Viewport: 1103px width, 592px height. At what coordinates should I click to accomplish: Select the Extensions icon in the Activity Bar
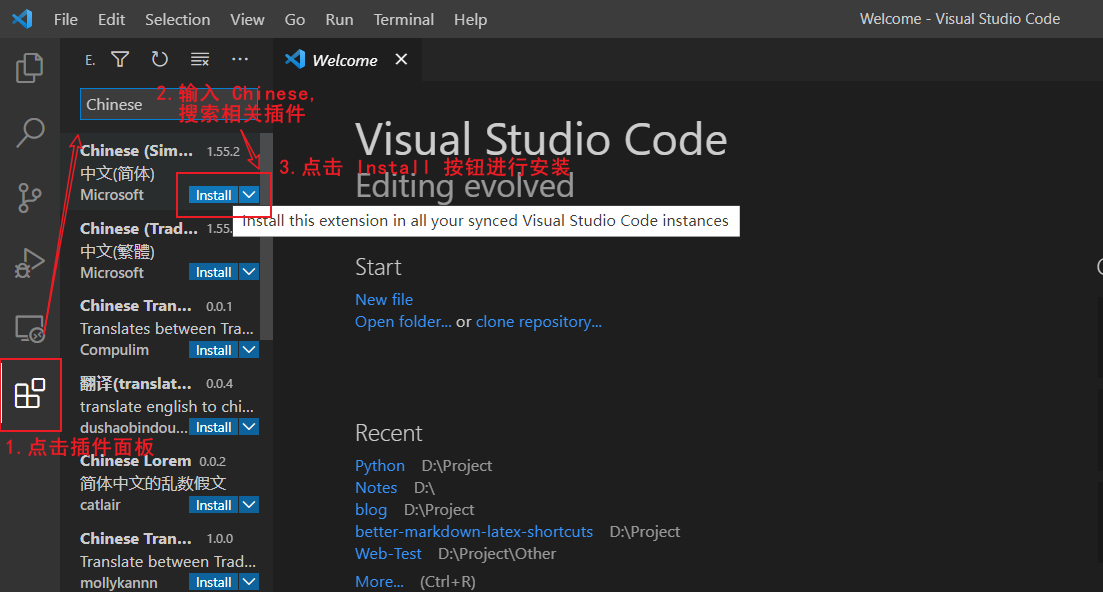tap(29, 394)
